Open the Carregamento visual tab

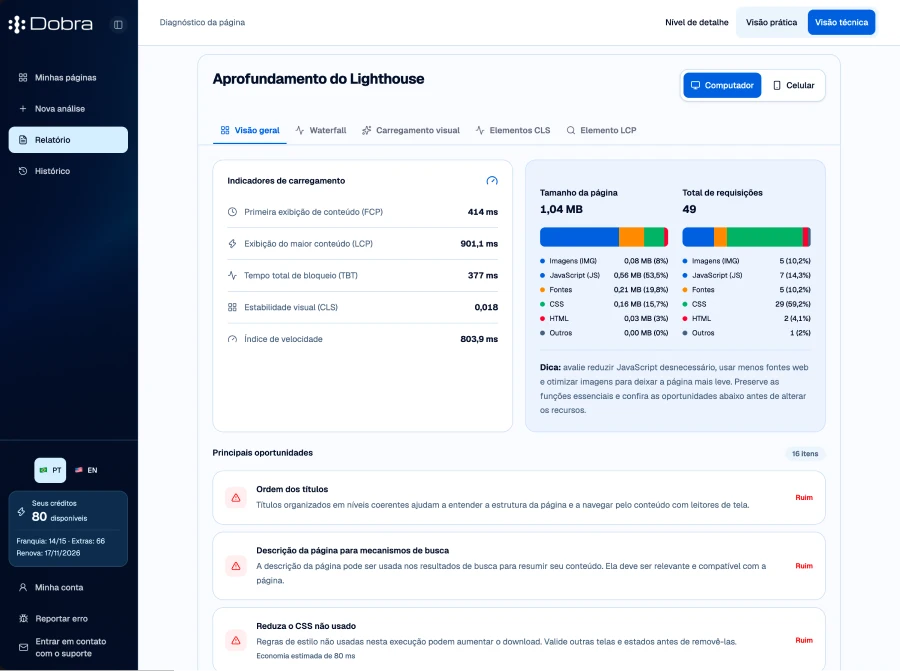click(410, 130)
